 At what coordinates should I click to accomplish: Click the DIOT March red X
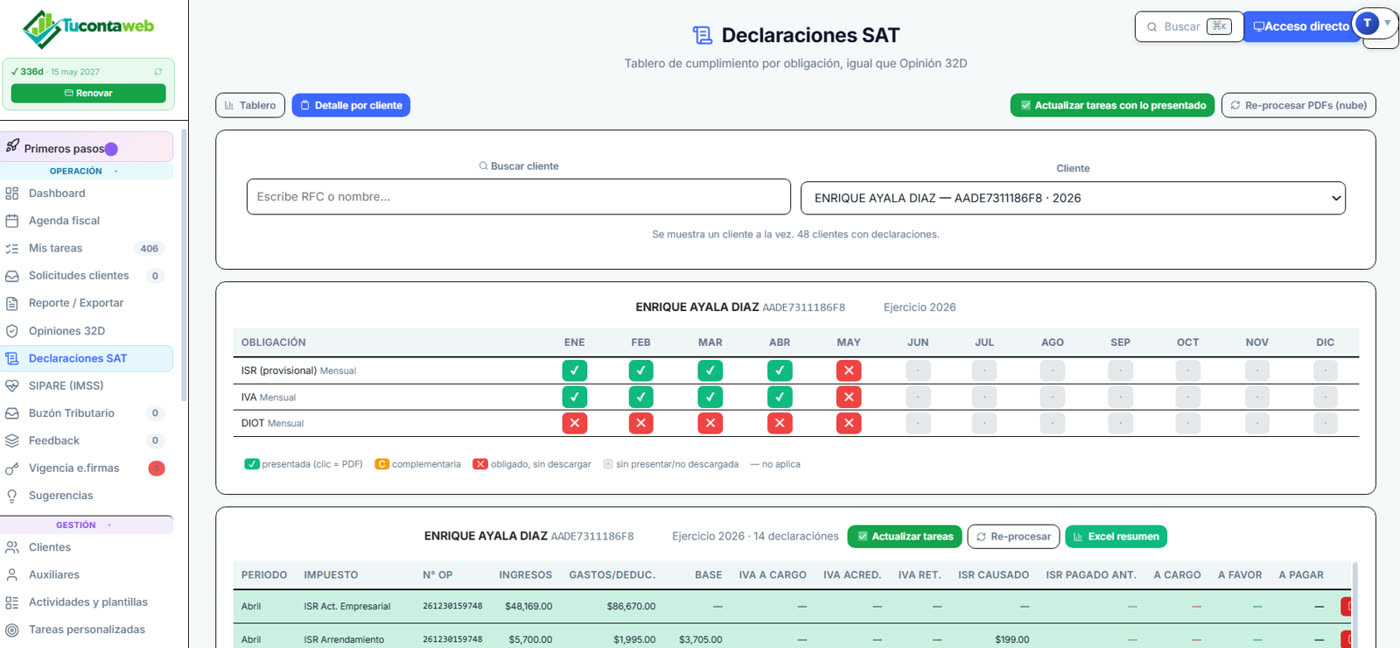click(x=710, y=423)
